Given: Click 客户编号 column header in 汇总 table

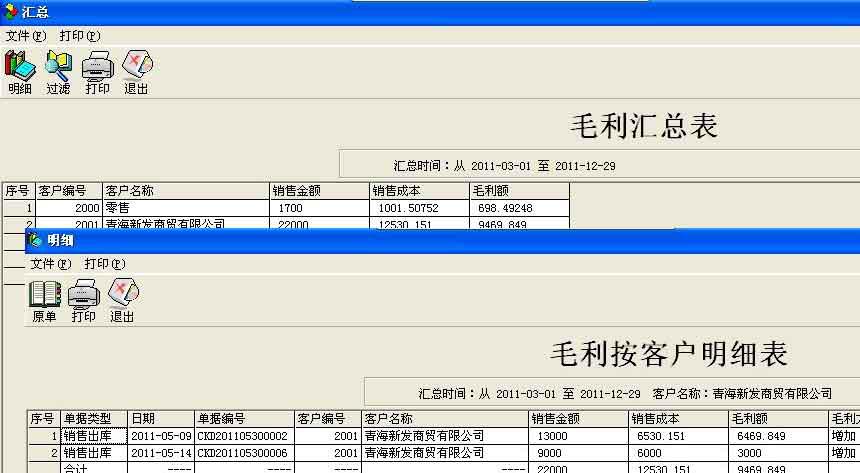Looking at the screenshot, I should point(69,191).
